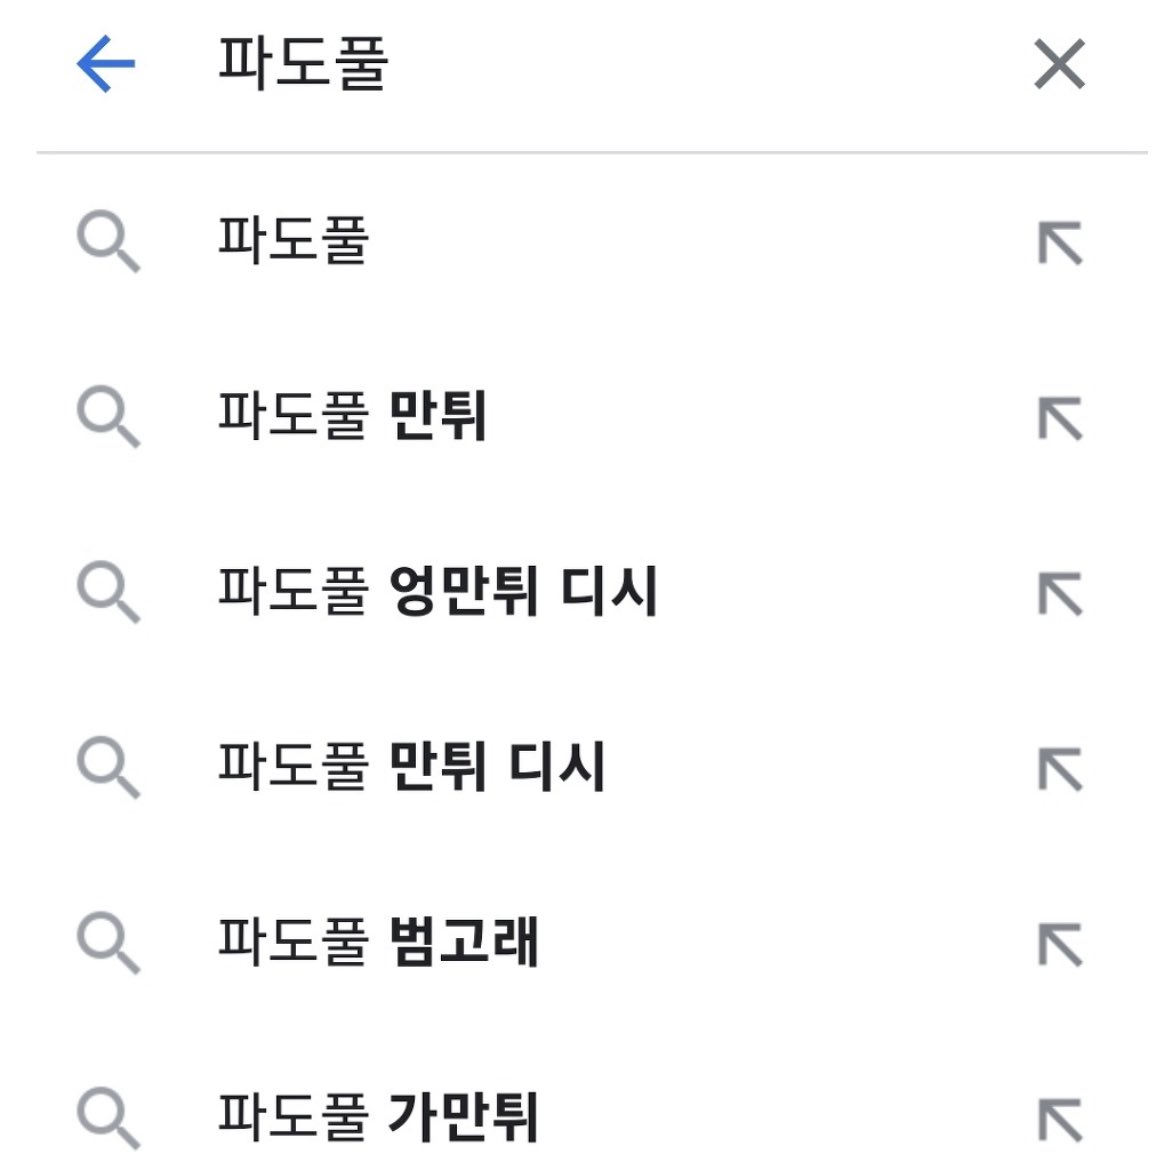This screenshot has width=1170, height=1171.
Task: Pick the suggestion '파도풀 범고래'
Action: [x=378, y=942]
